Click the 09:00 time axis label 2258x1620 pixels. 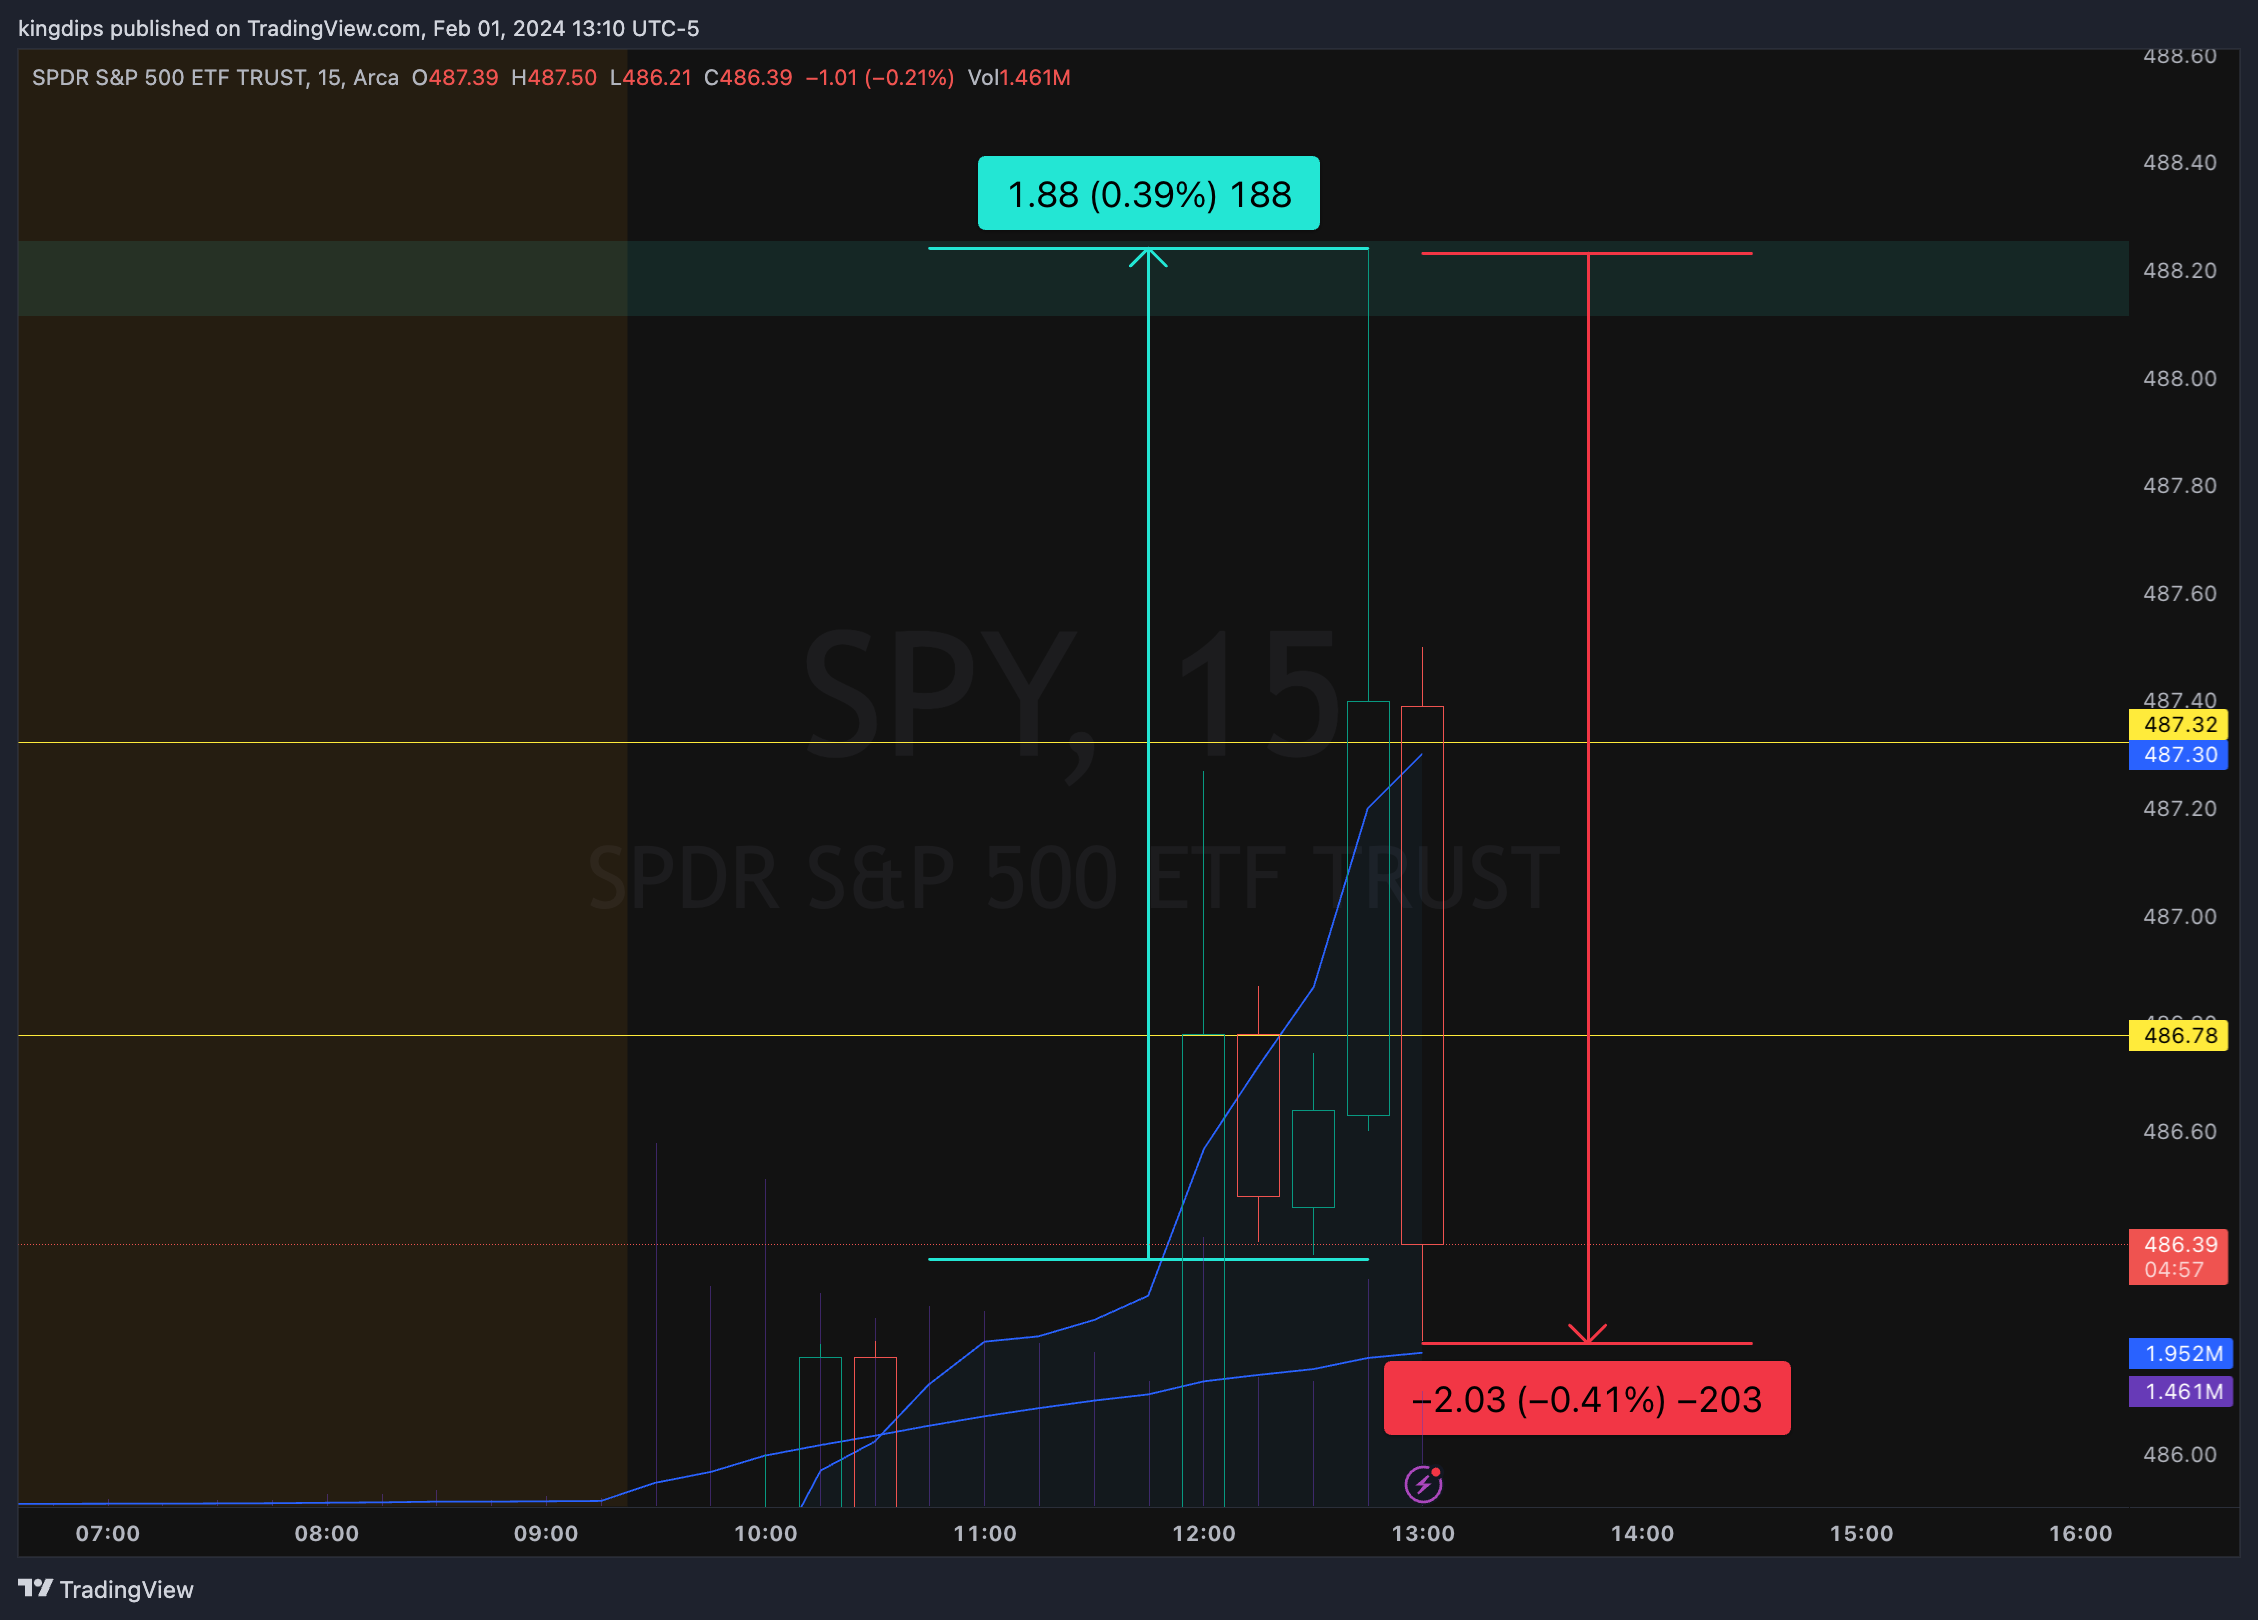(x=546, y=1533)
